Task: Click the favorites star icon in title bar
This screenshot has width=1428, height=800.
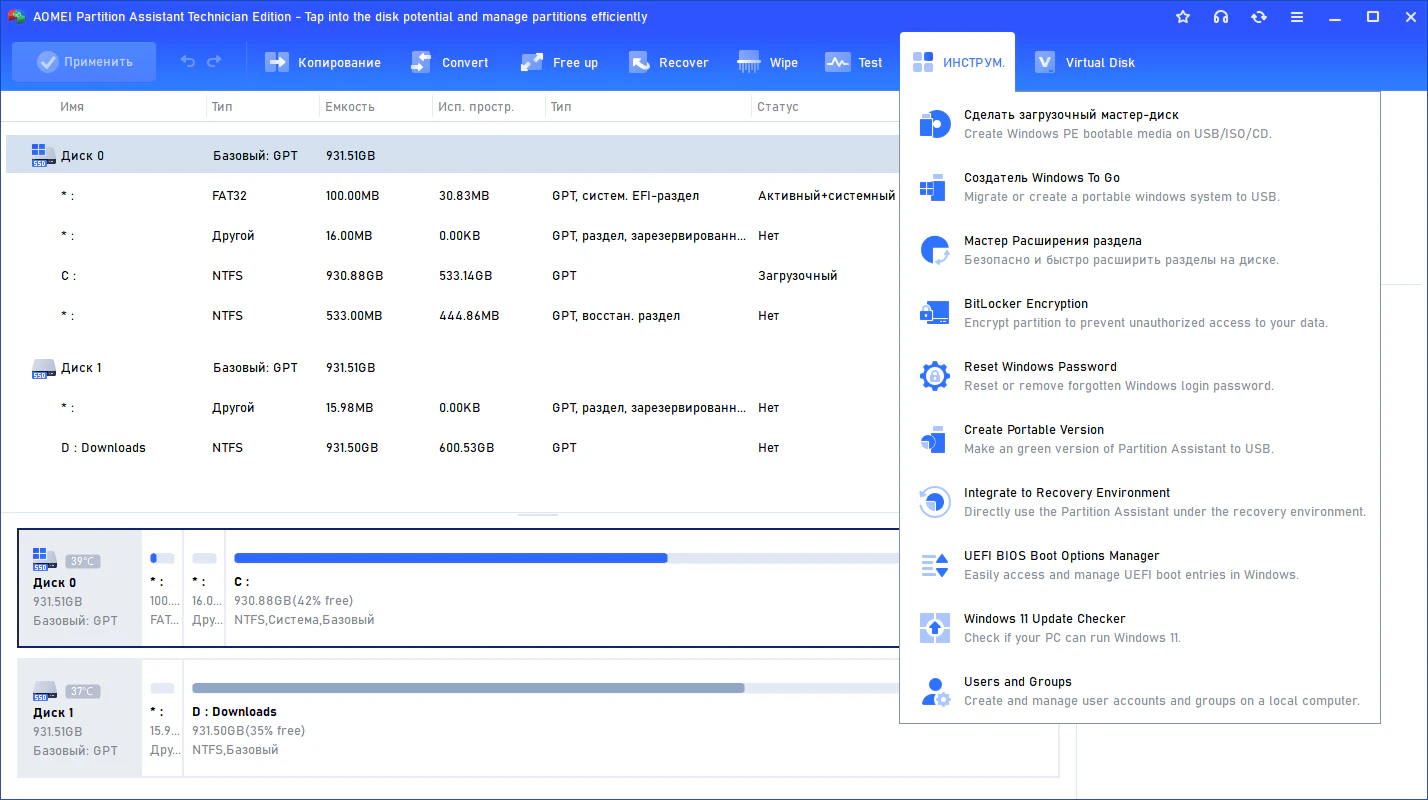Action: (1183, 17)
